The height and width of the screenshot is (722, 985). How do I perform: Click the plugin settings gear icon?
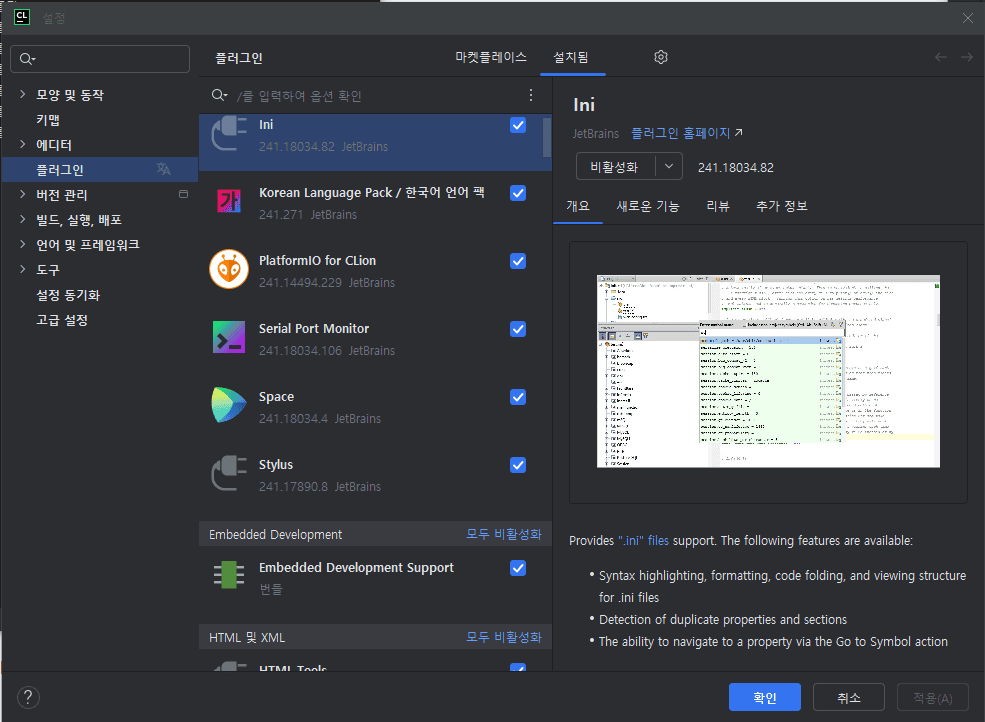tap(660, 57)
